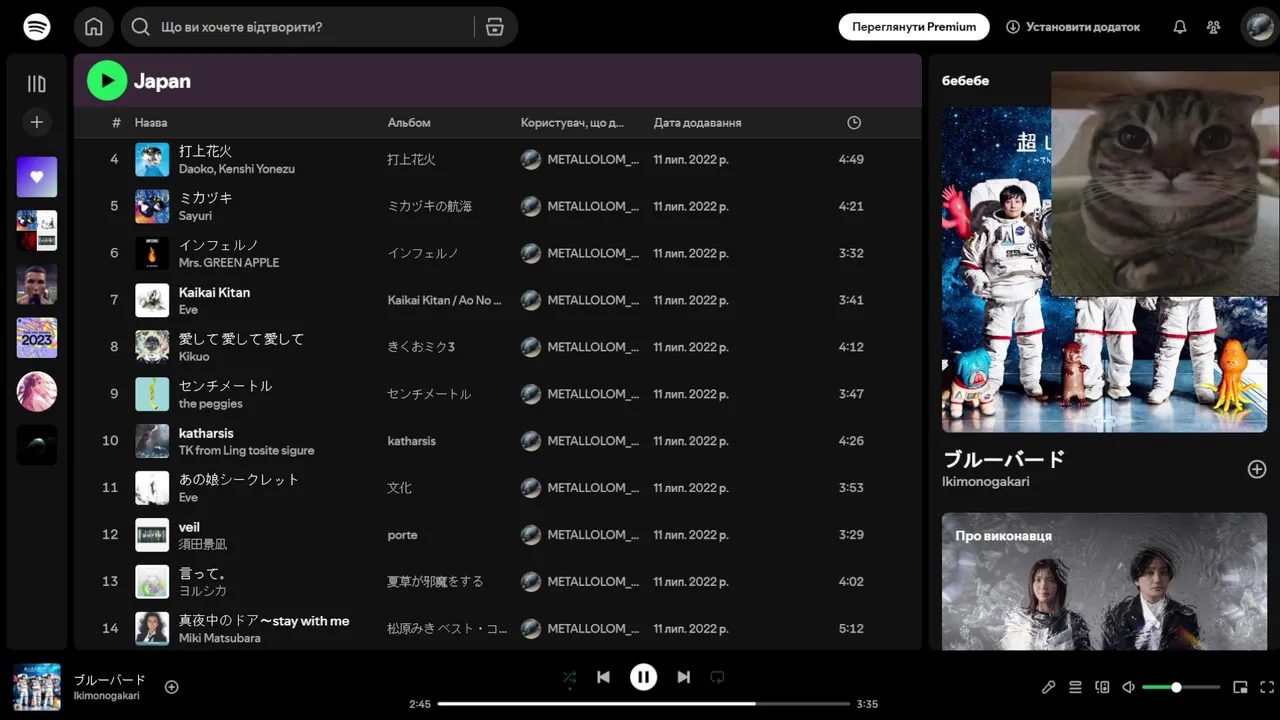The width and height of the screenshot is (1280, 720).
Task: Open Ikimonogakari artist link in right panel
Action: [x=986, y=482]
